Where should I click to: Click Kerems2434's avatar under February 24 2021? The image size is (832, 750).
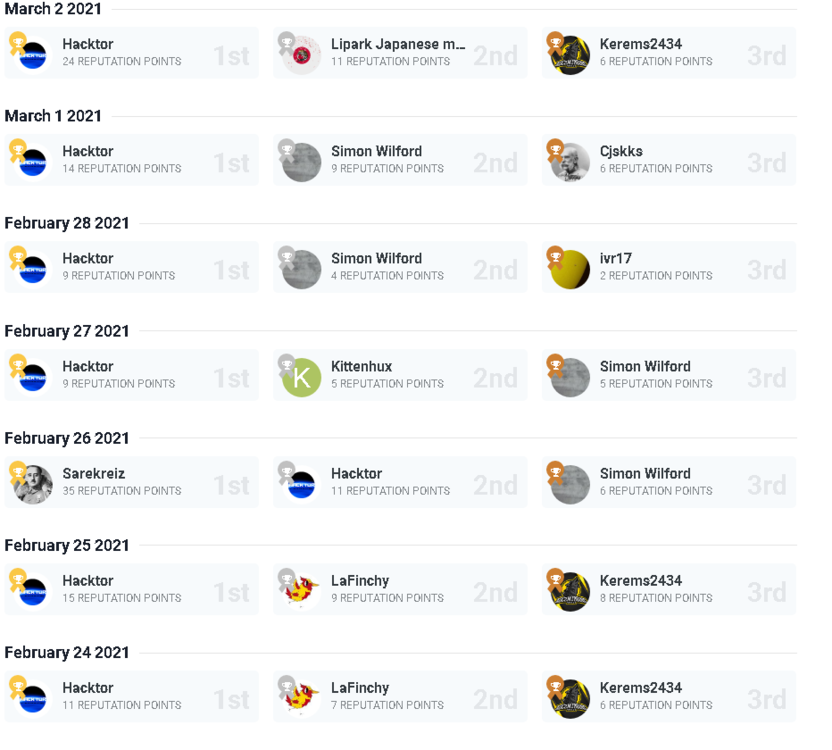(570, 699)
